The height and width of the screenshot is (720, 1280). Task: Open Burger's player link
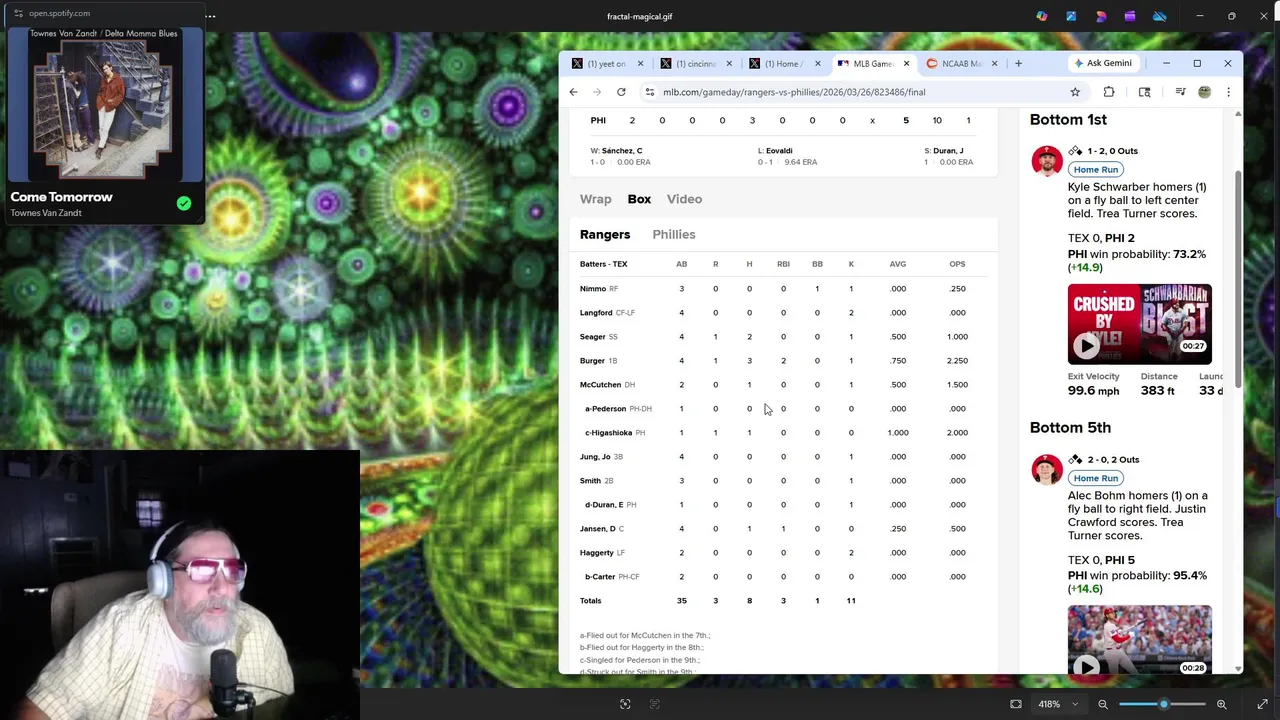(x=592, y=361)
